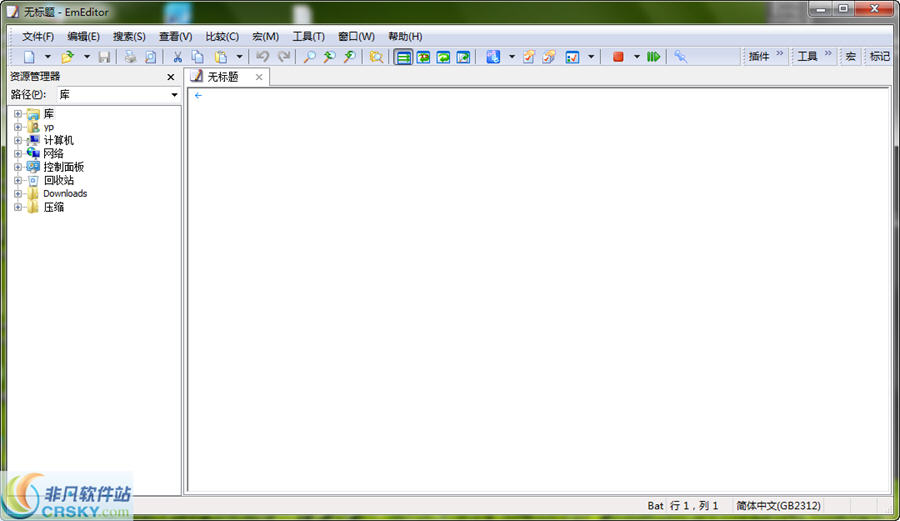
Task: Expand the 压缩 tree node
Action: (x=18, y=207)
